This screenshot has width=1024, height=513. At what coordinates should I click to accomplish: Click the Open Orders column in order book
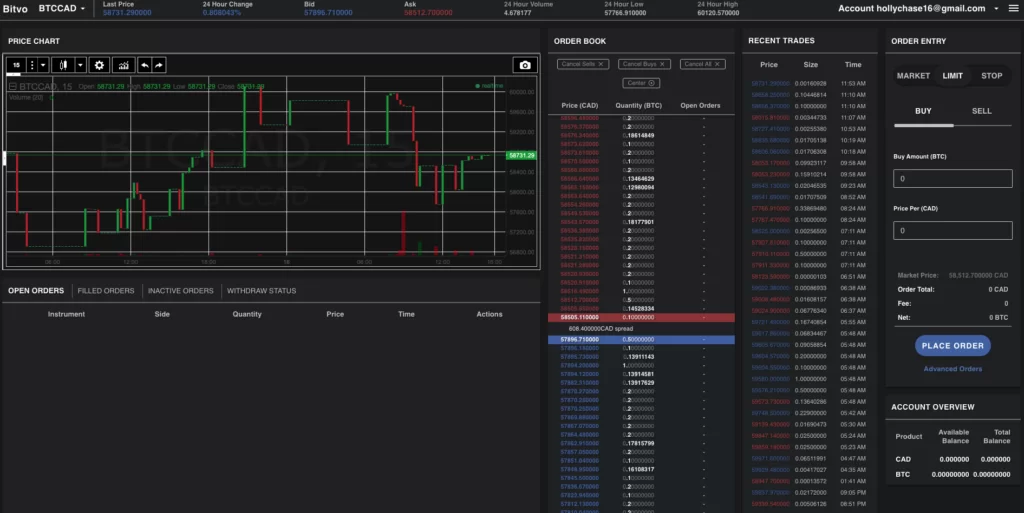700,105
